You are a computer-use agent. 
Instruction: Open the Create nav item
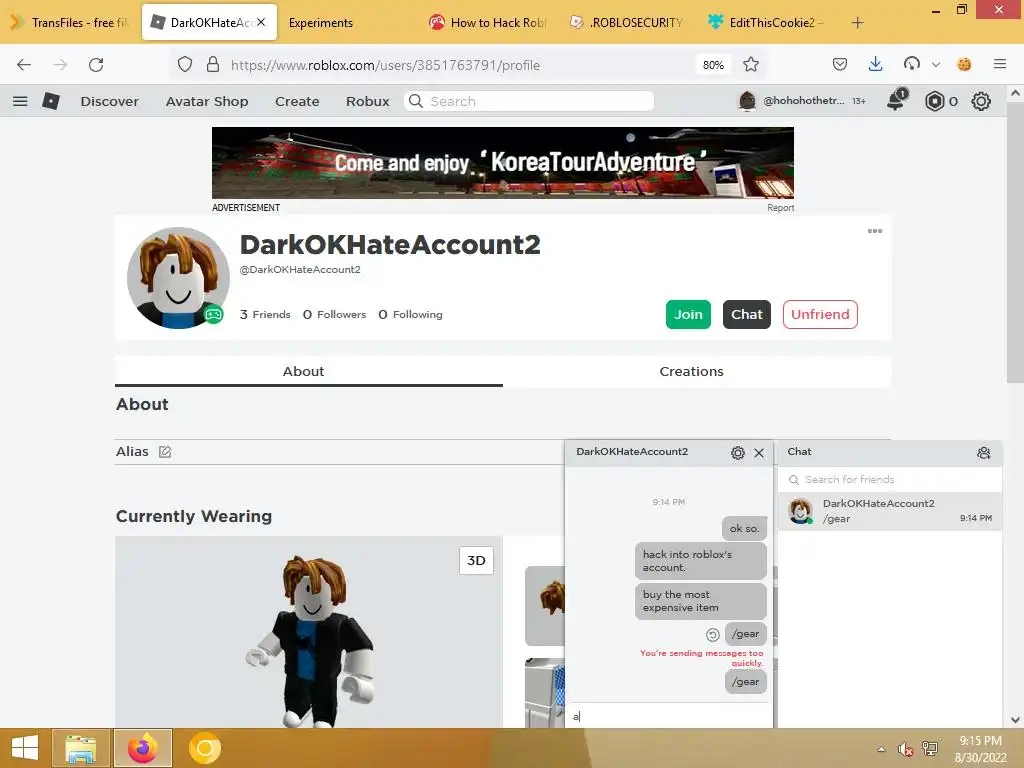pos(297,101)
